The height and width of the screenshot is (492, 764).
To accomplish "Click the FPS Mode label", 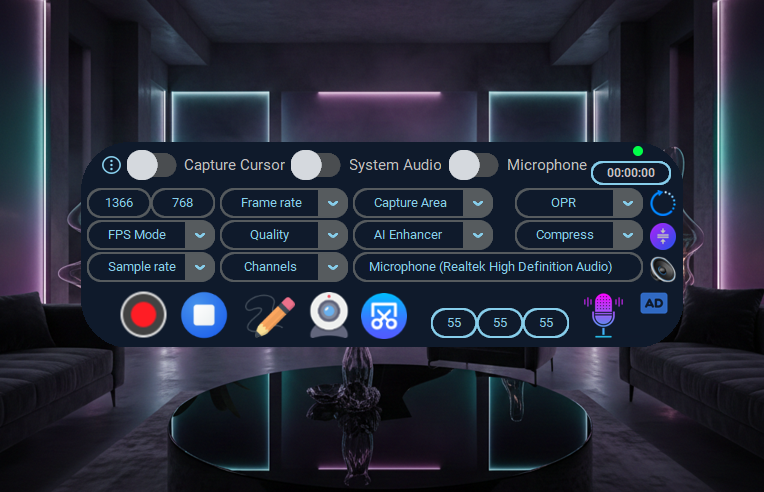I will click(137, 235).
